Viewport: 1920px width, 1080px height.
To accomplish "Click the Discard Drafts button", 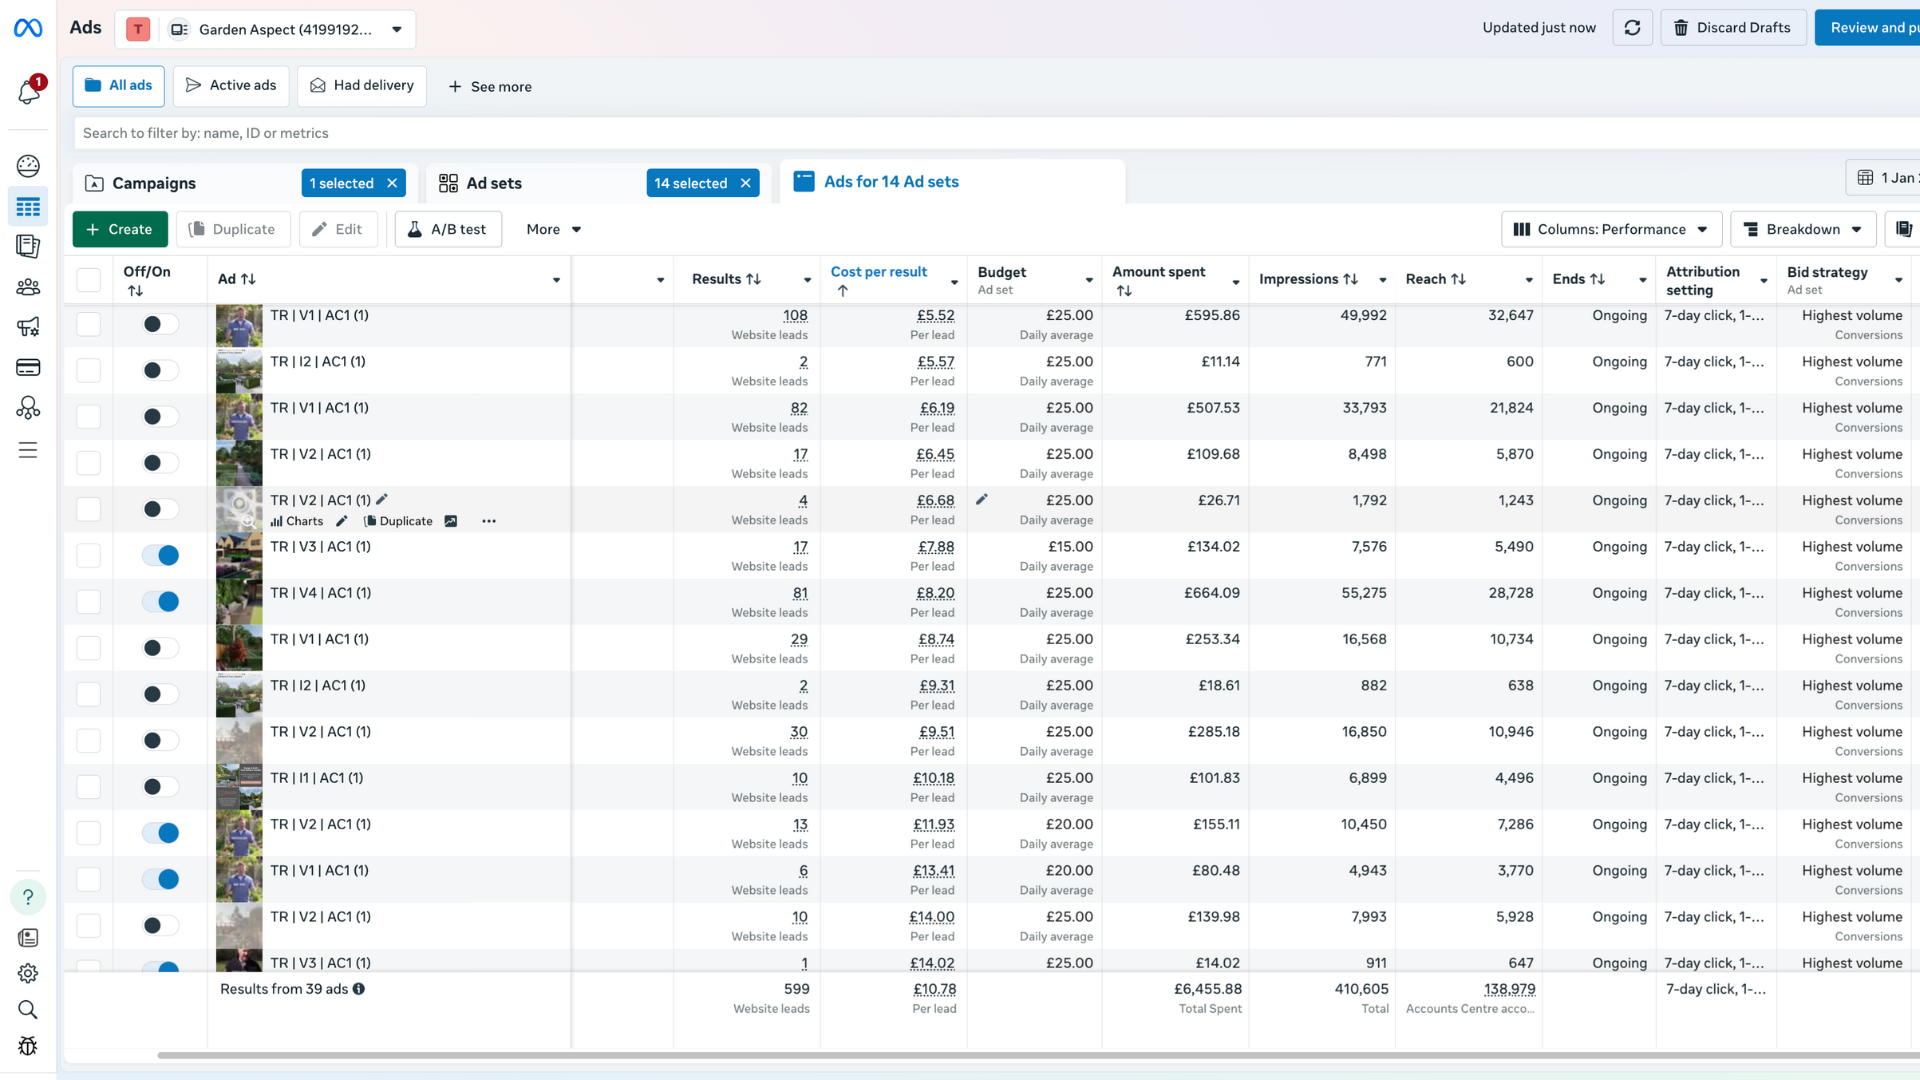I will tap(1732, 28).
